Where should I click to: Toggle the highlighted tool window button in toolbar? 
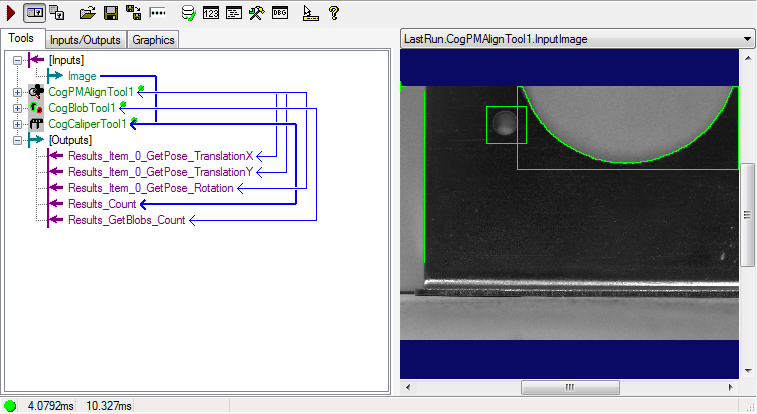click(34, 13)
